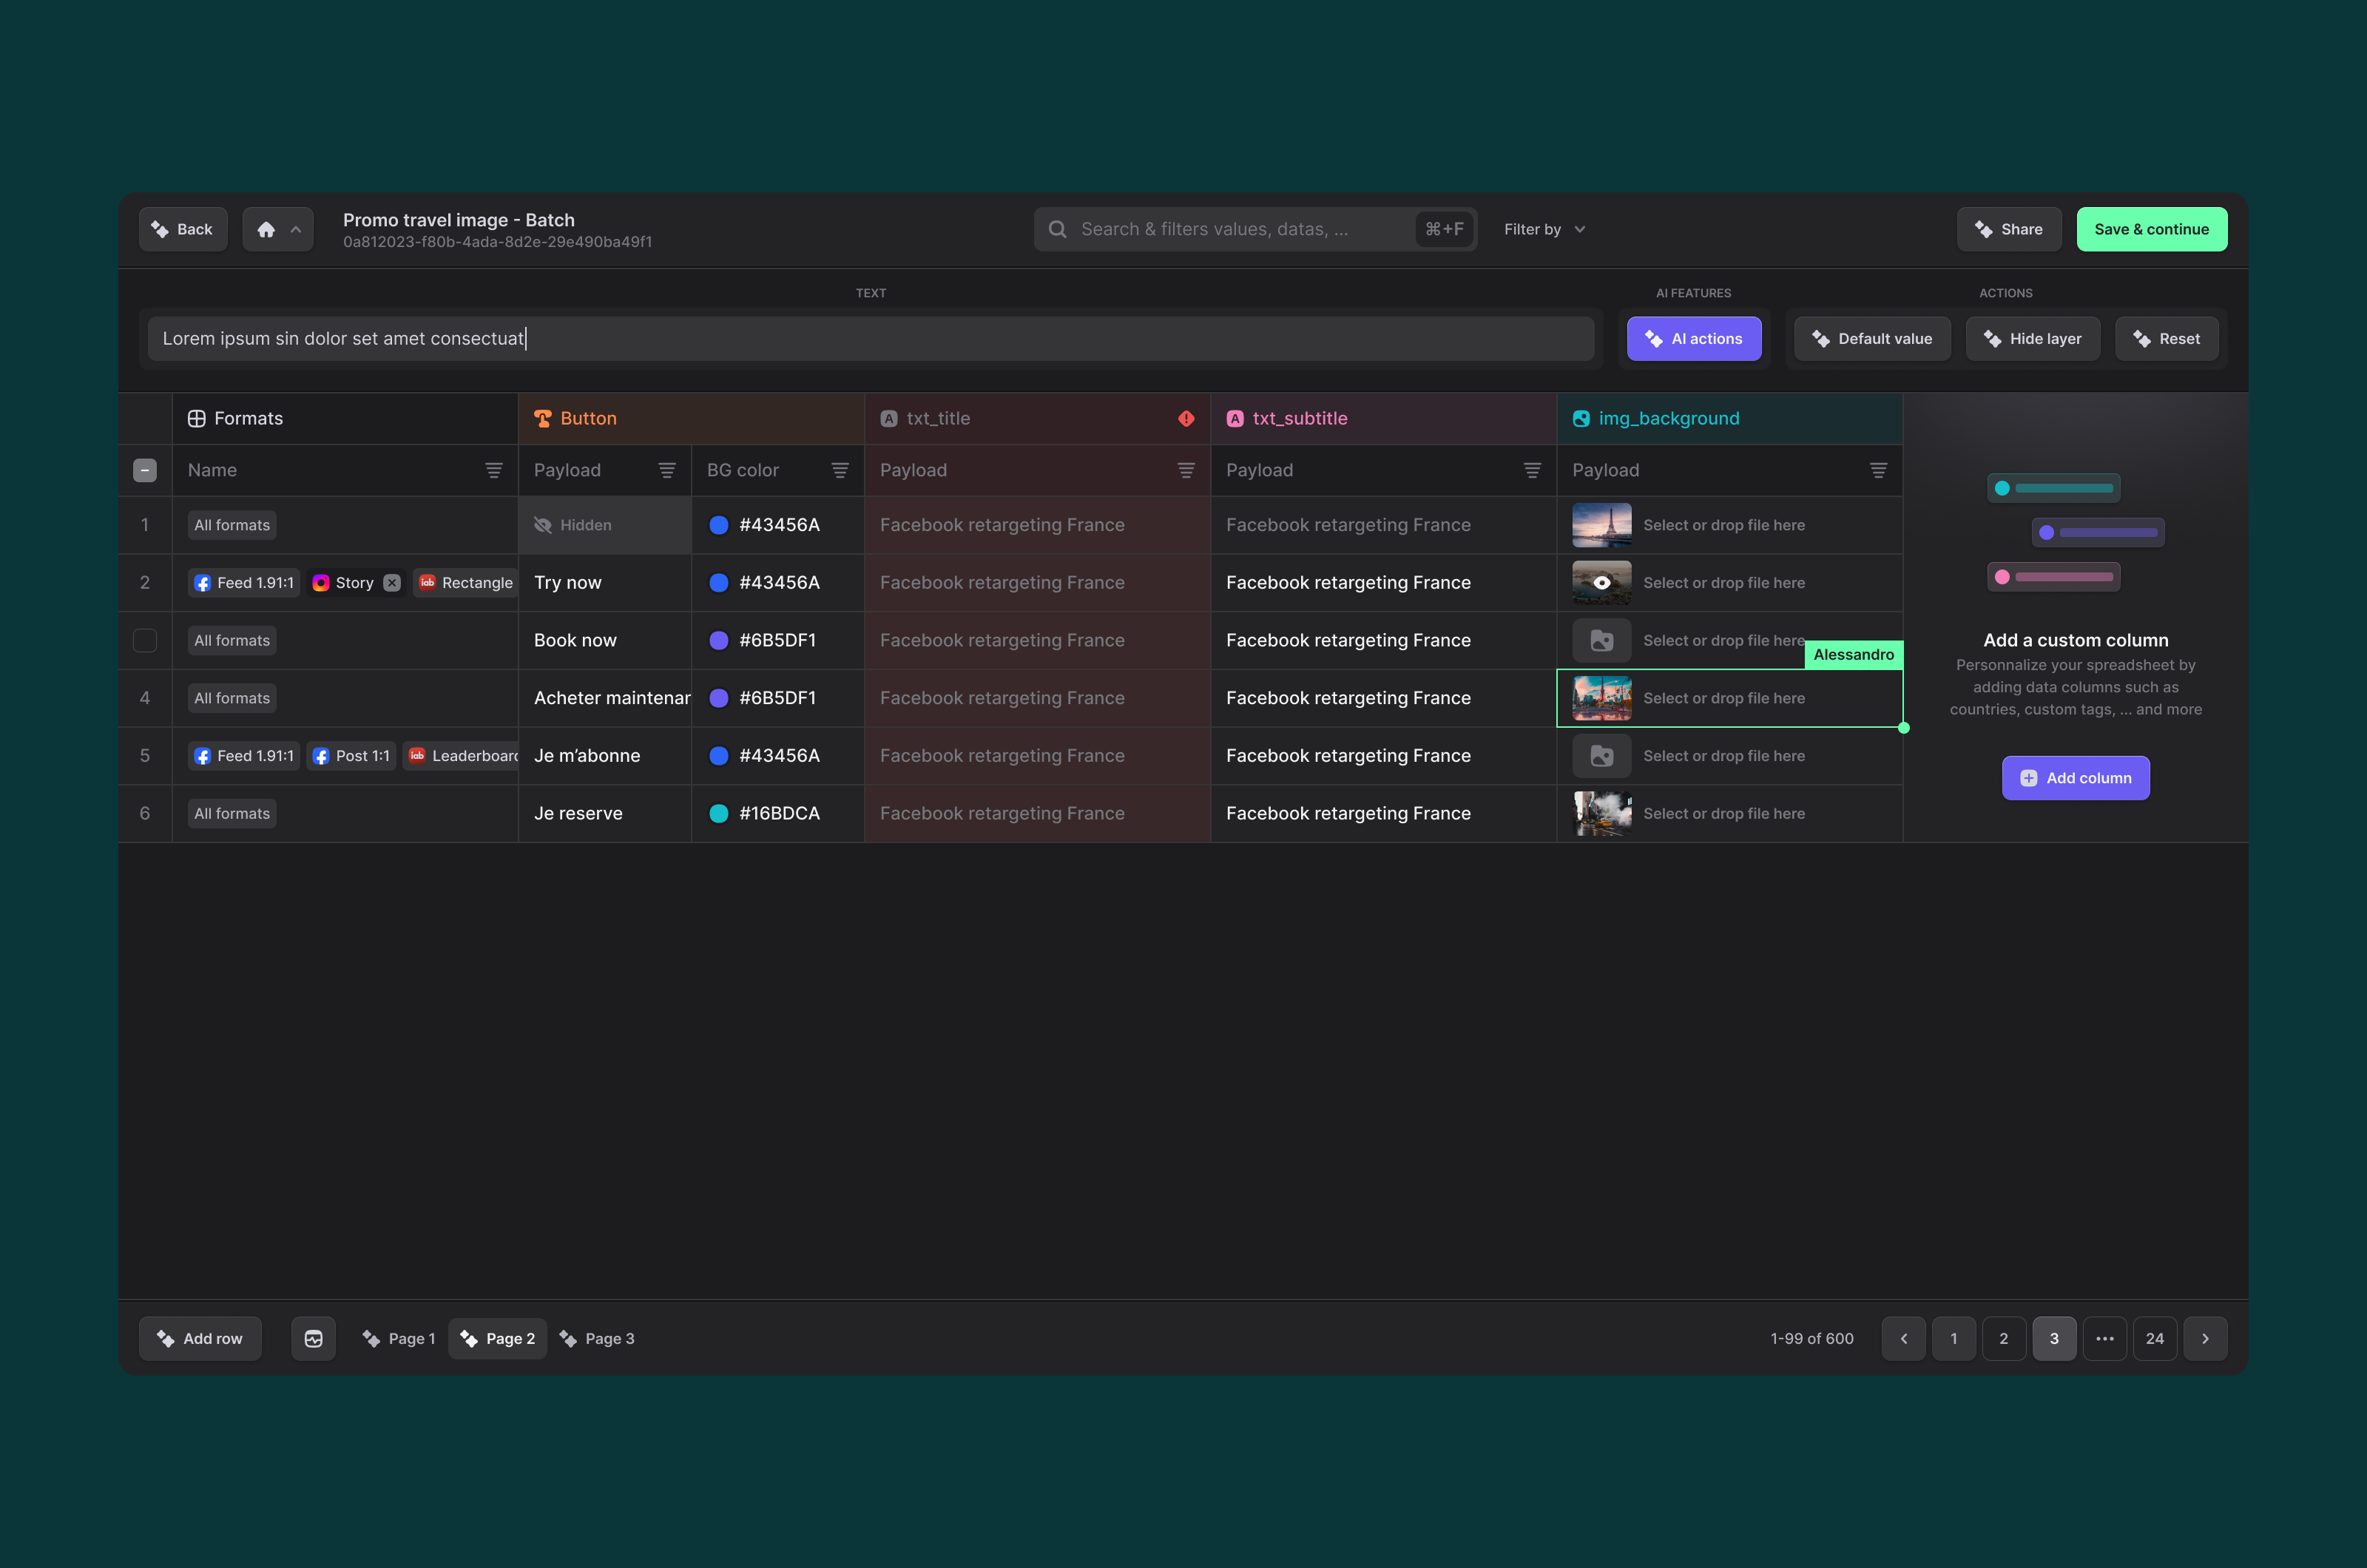Viewport: 2367px width, 1568px height.
Task: Open the pagination ellipsis menu
Action: pyautogui.click(x=2105, y=1338)
